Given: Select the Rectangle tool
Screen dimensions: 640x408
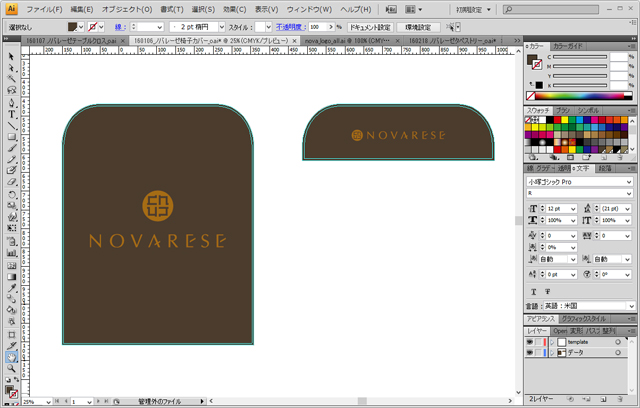Looking at the screenshot, I should 11,137.
